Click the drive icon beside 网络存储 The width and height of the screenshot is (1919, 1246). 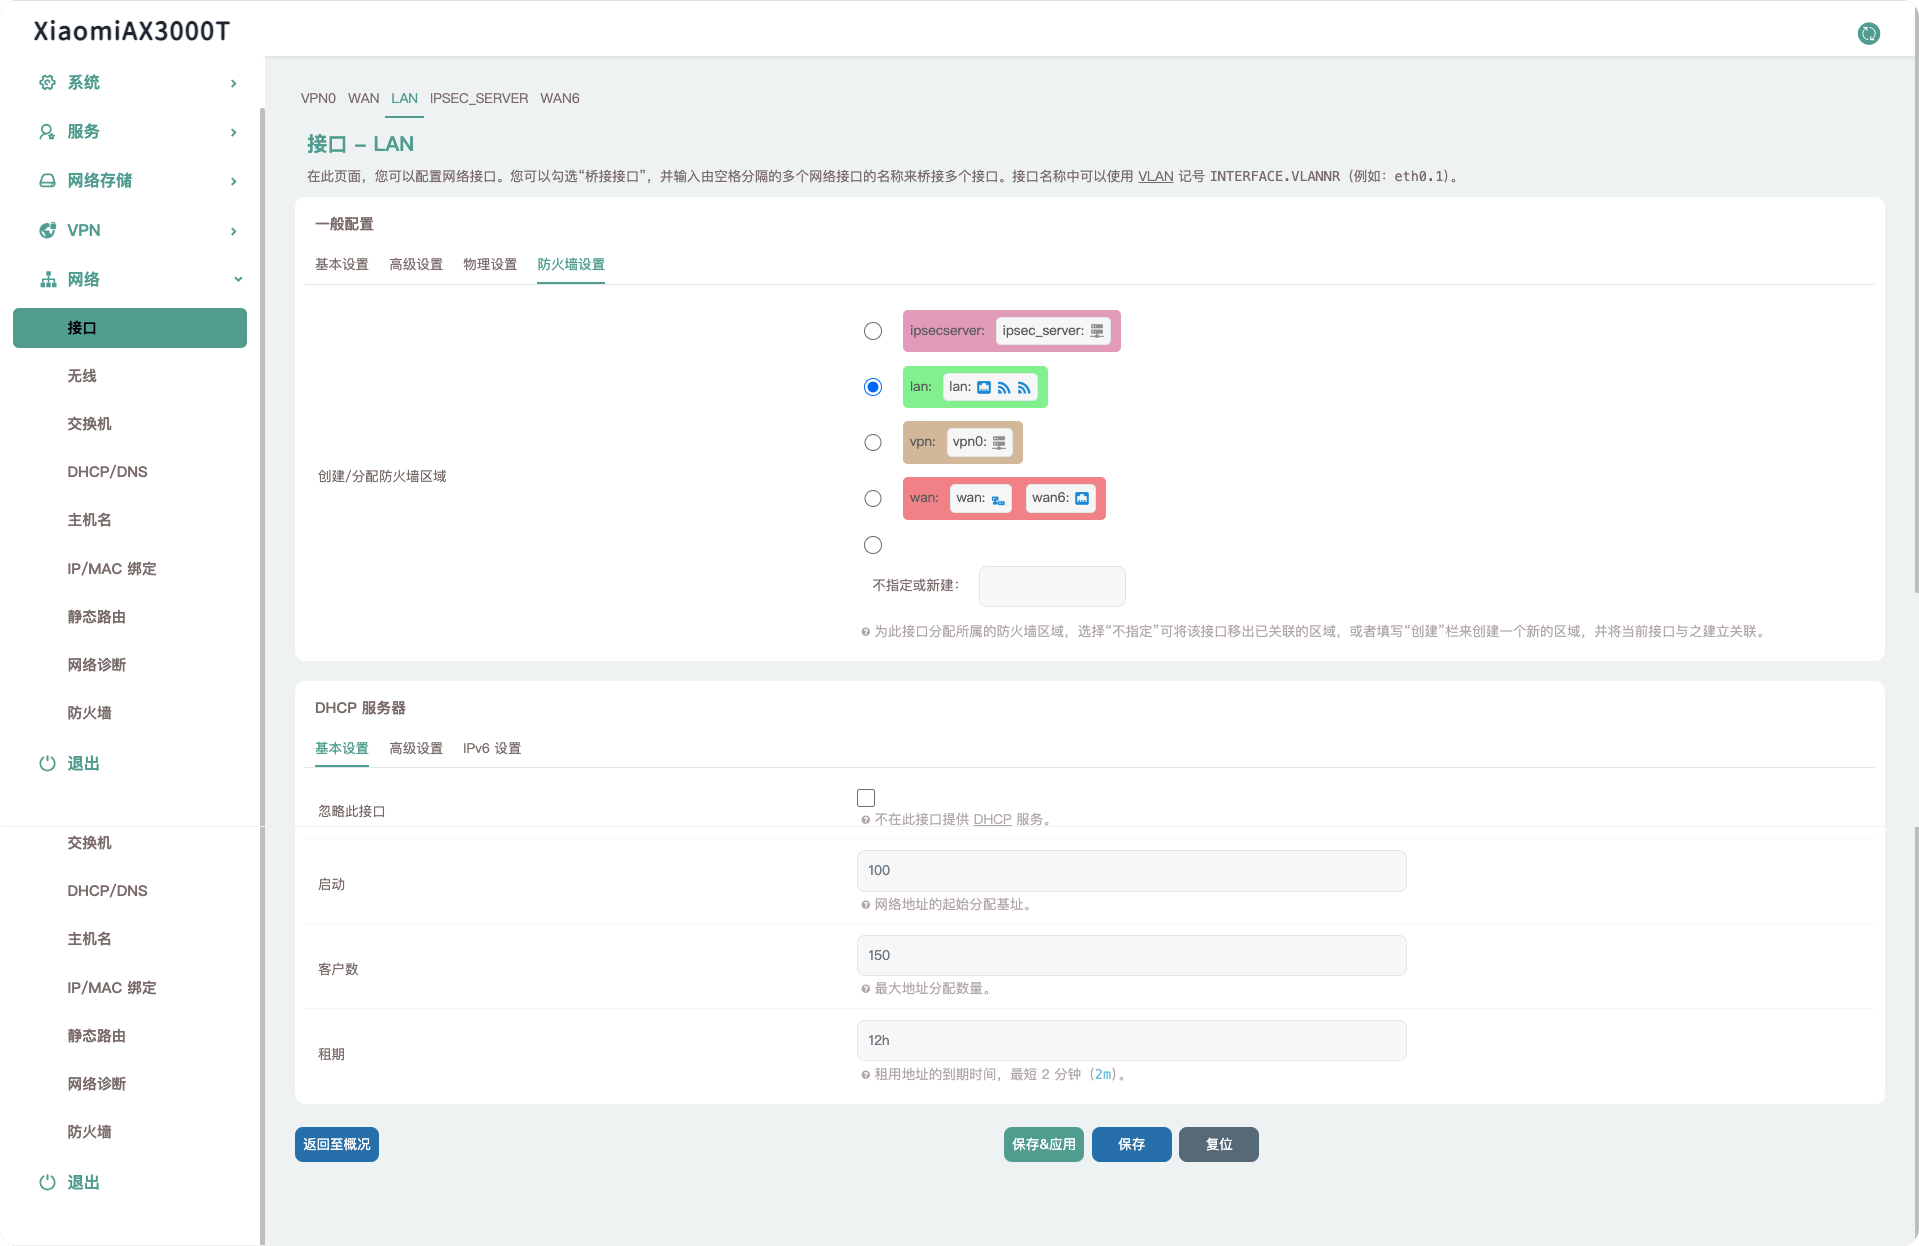point(47,180)
